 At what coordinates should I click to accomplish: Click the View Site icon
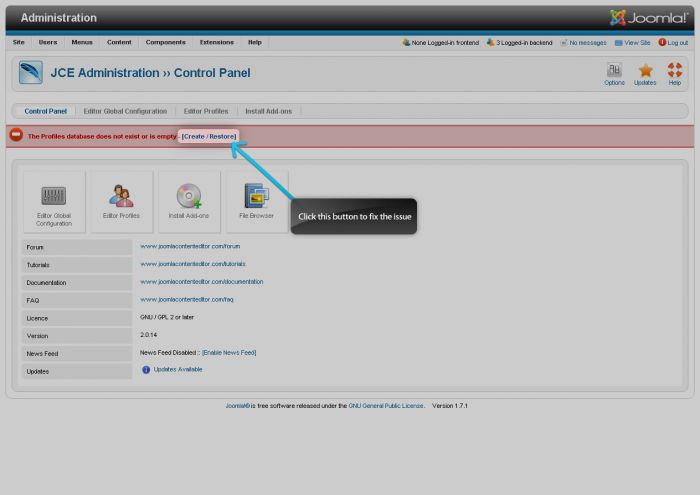618,43
